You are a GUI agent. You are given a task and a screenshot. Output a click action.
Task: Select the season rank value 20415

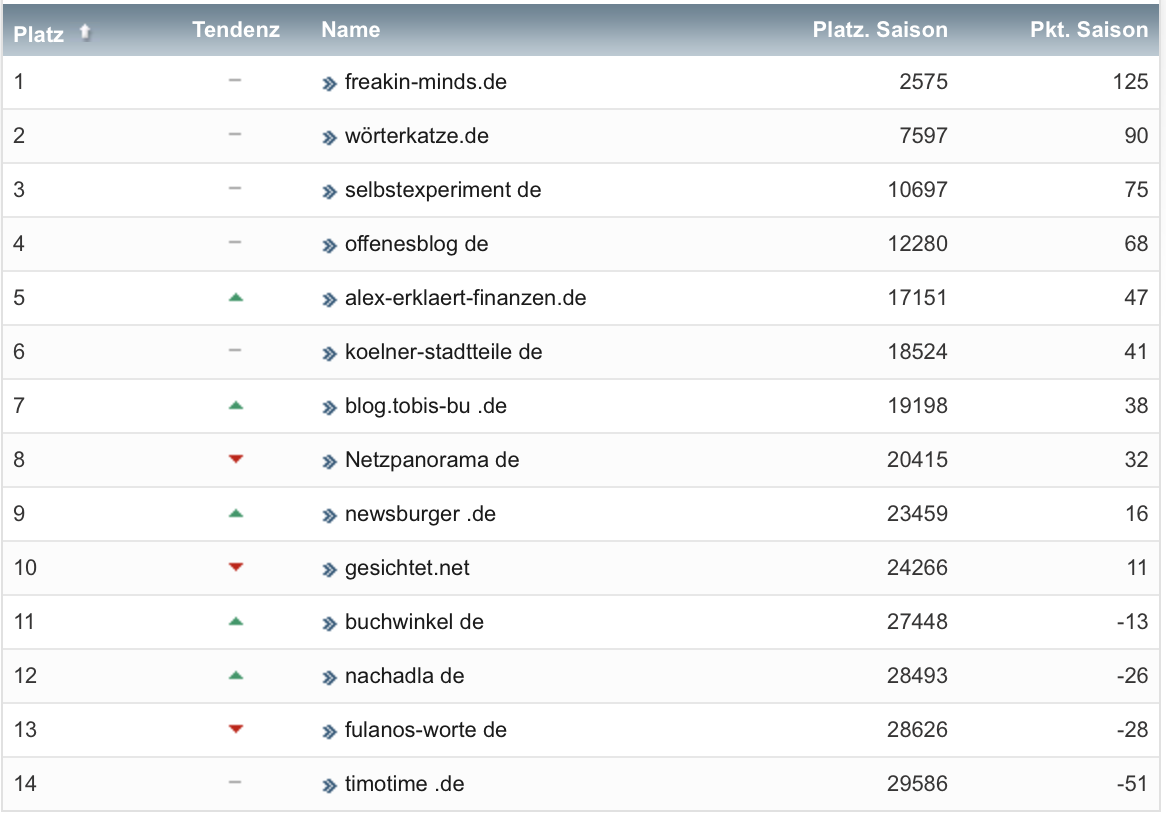tap(918, 460)
